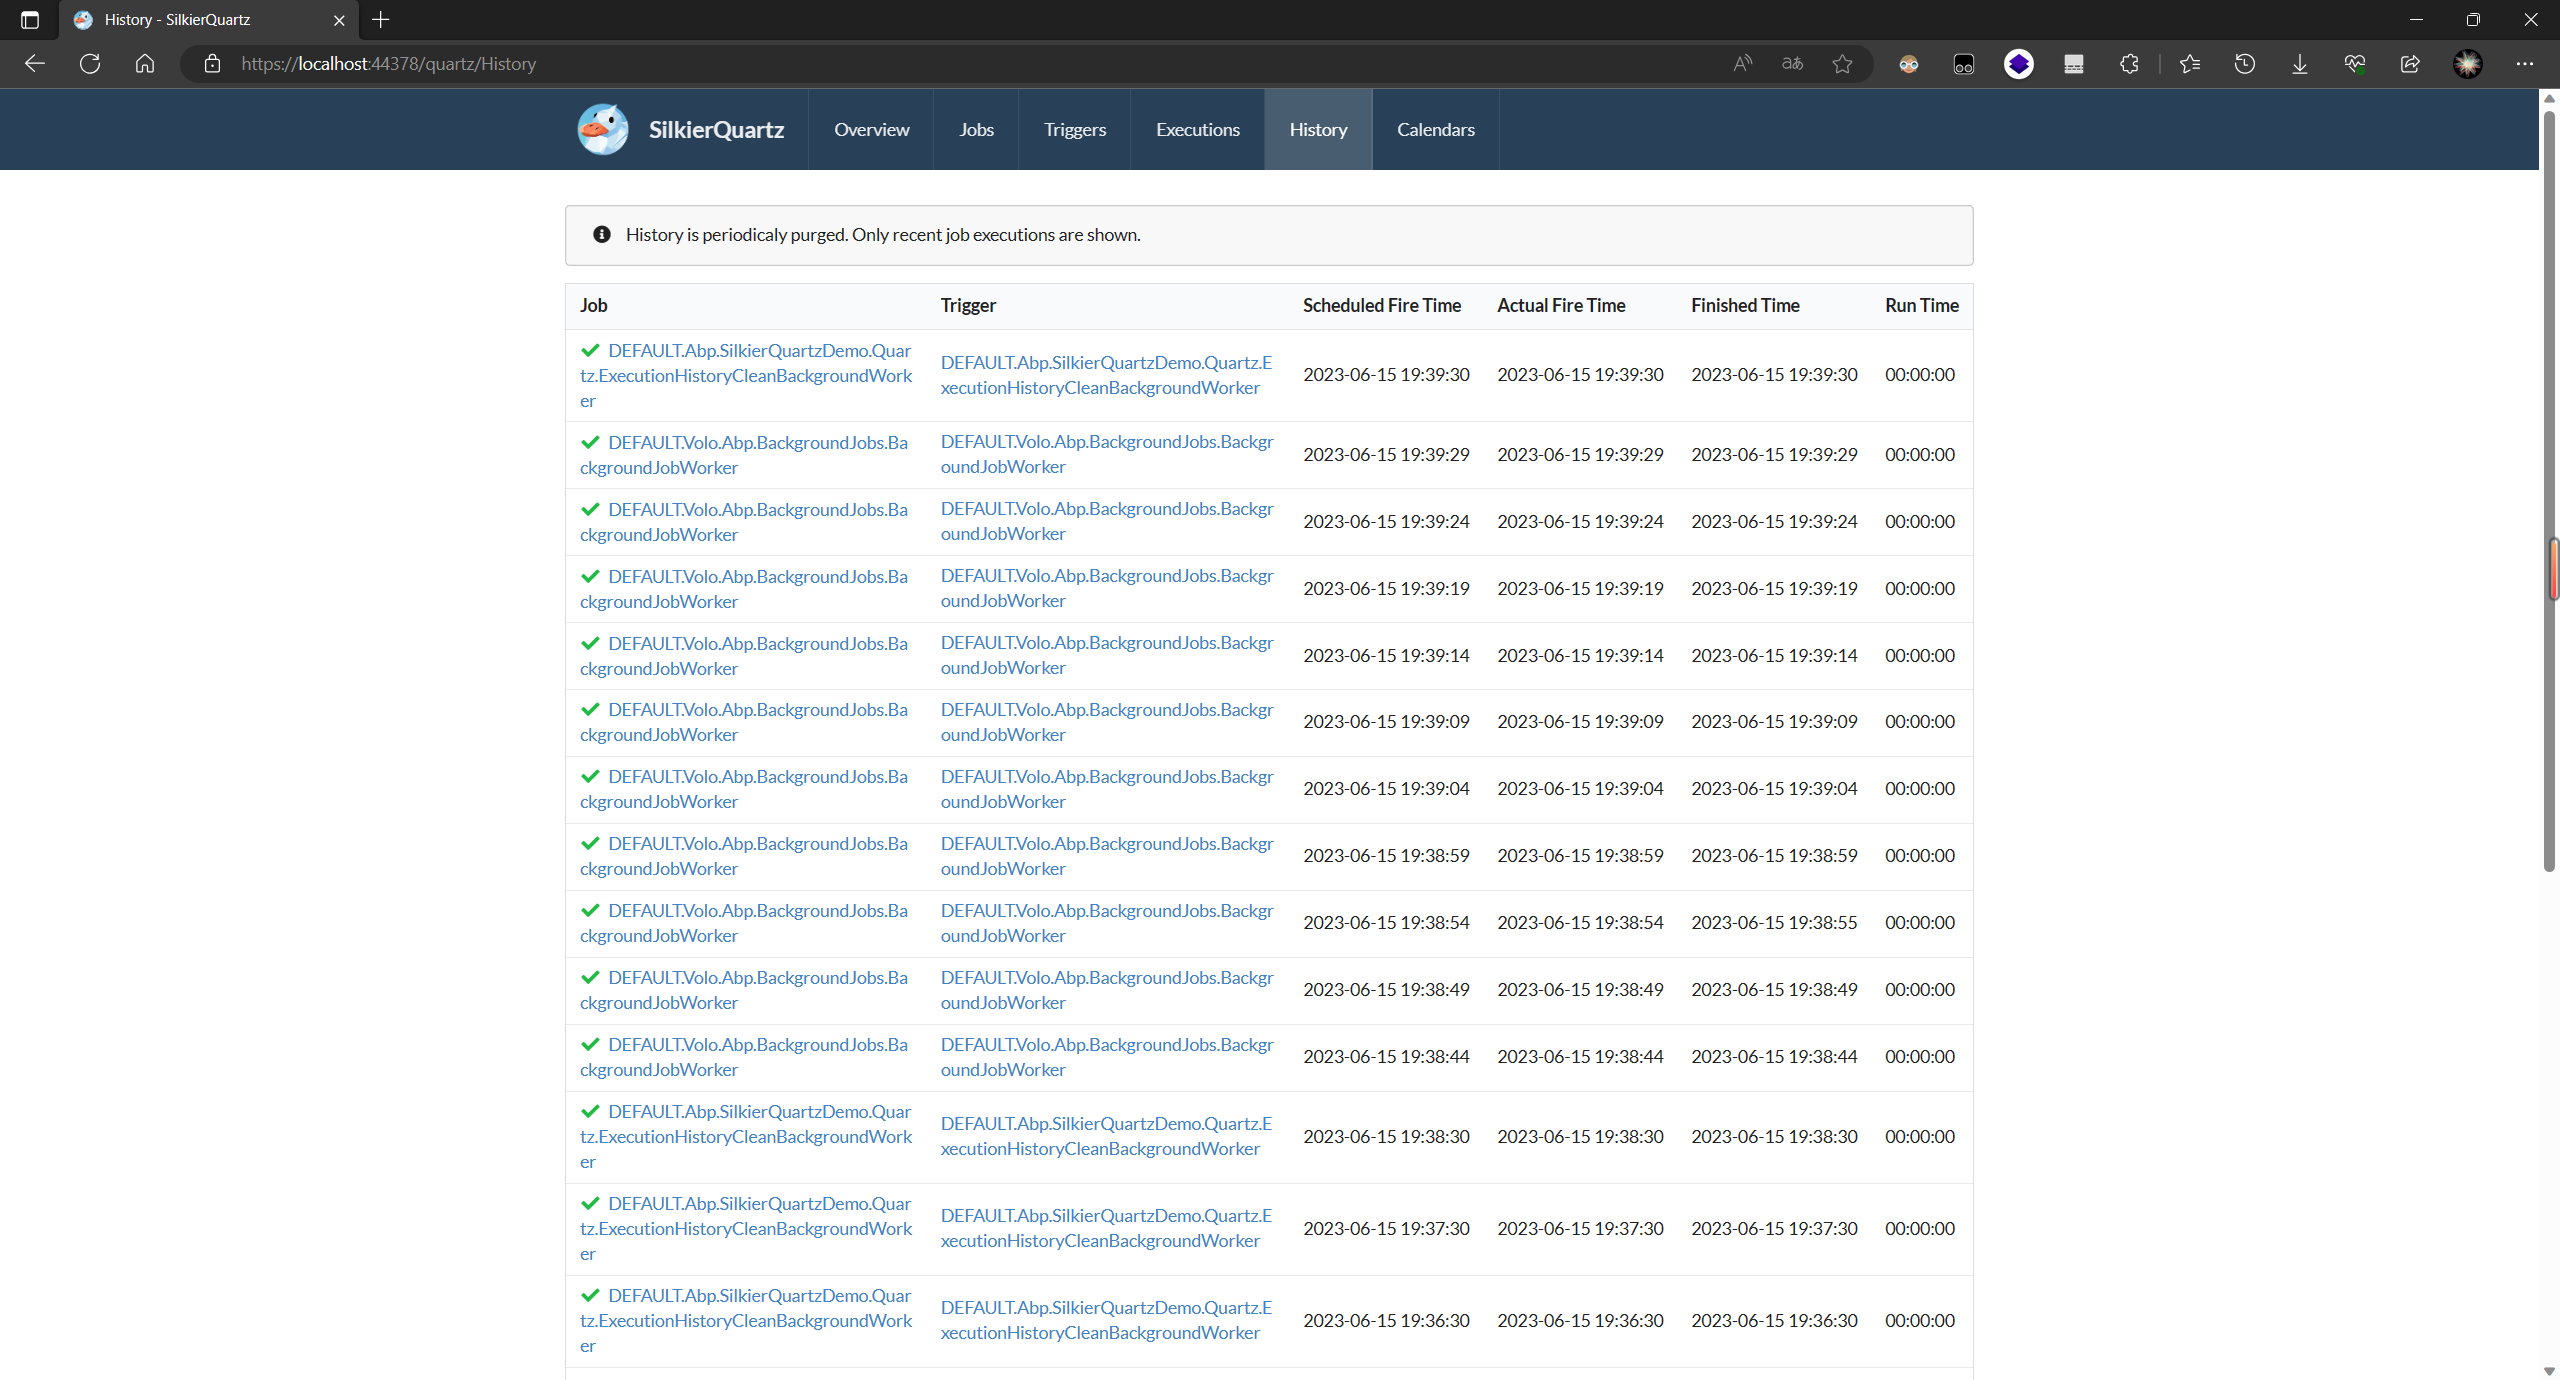Open the Triggers navigation tab
Screen dimensions: 2560x1380
(x=1074, y=129)
